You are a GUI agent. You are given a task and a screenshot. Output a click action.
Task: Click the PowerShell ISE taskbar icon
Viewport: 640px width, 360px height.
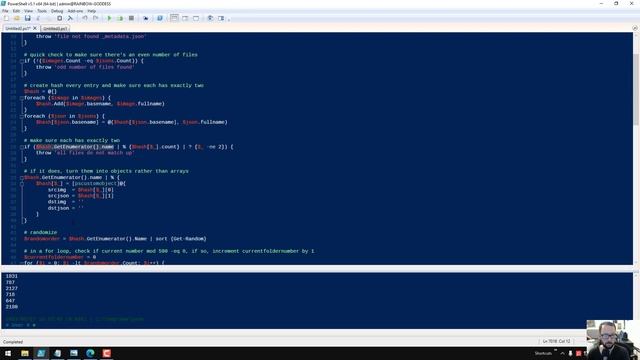(x=41, y=353)
